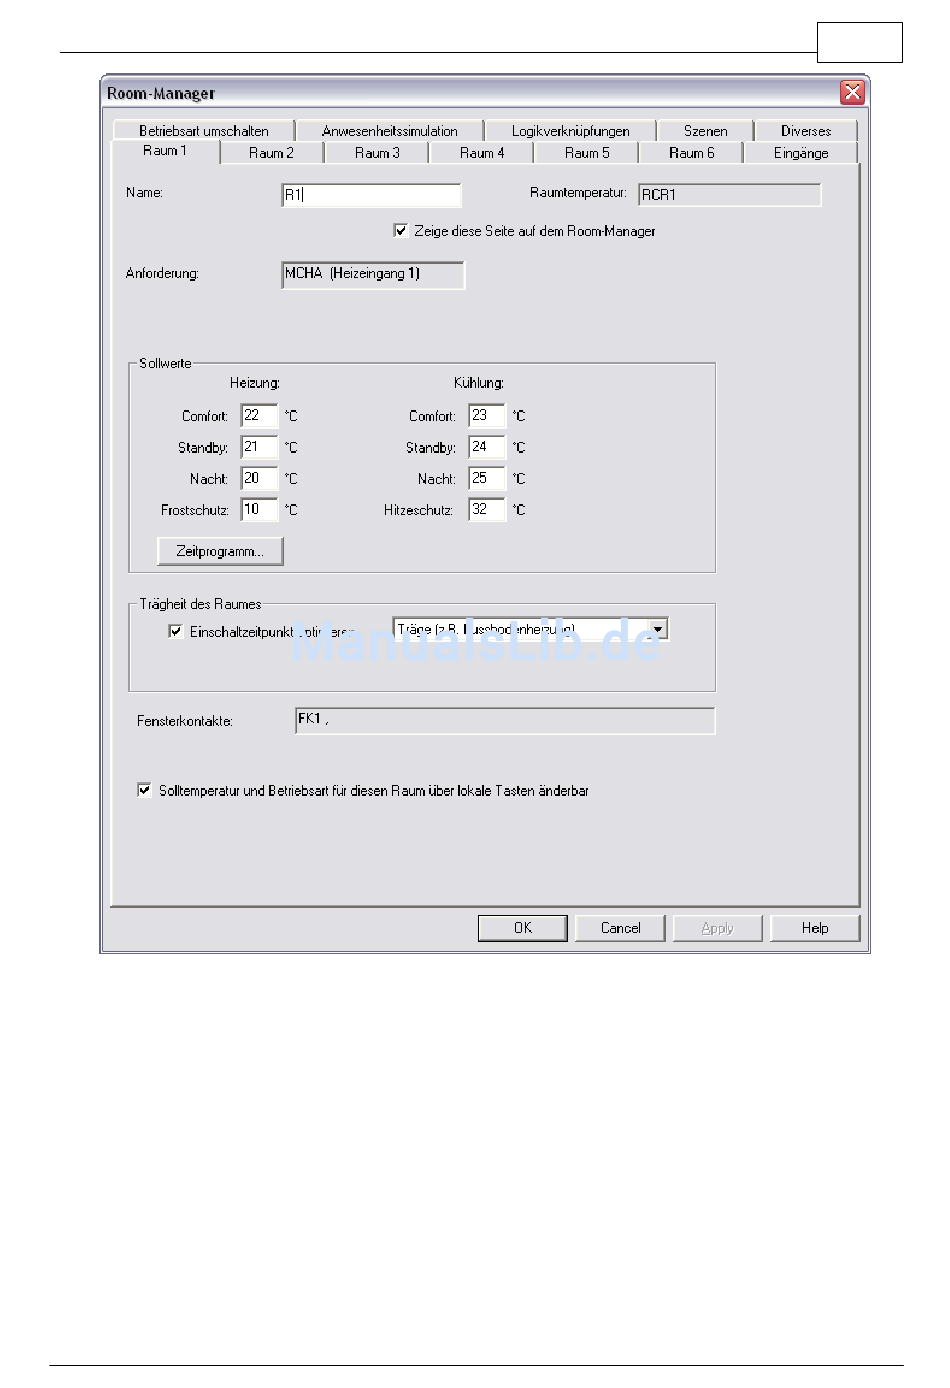Screen dimensions: 950x1388
Task: Click the Apply button
Action: tap(717, 928)
